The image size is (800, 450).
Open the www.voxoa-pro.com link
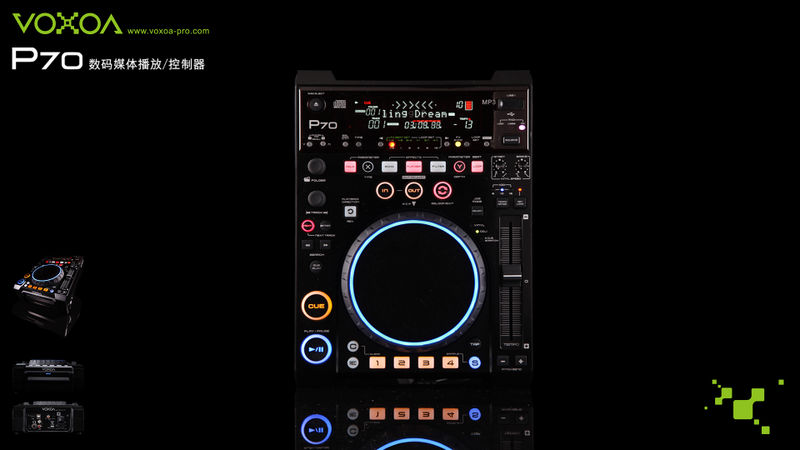click(168, 31)
